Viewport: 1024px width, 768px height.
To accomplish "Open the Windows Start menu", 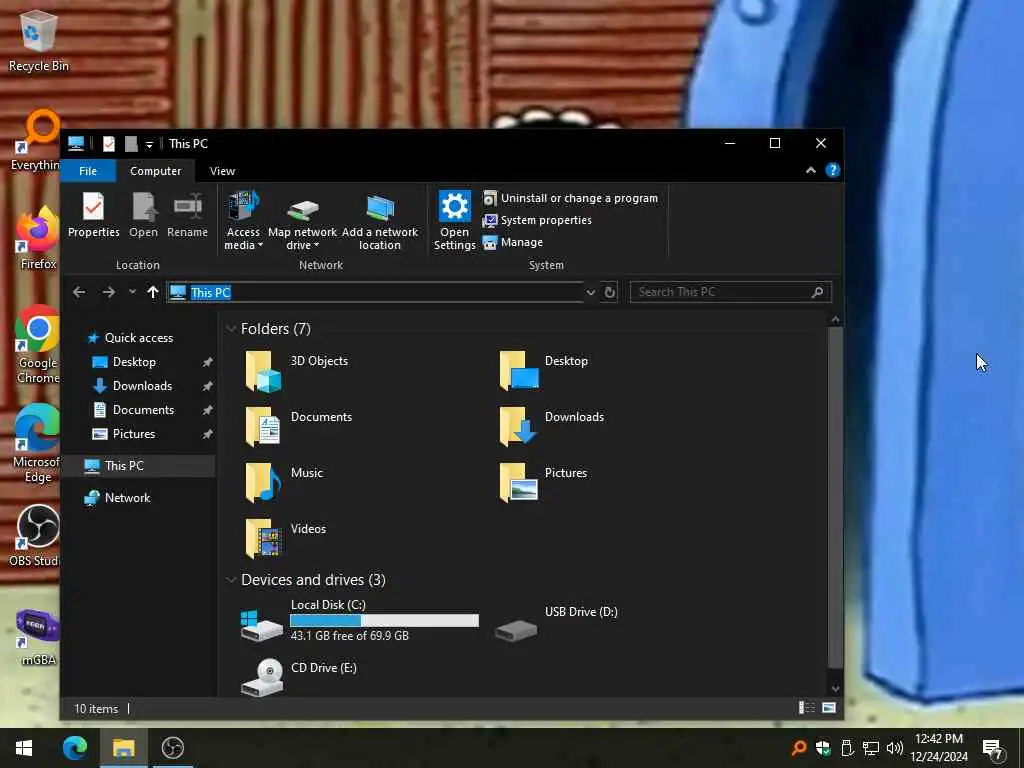I will [x=24, y=748].
